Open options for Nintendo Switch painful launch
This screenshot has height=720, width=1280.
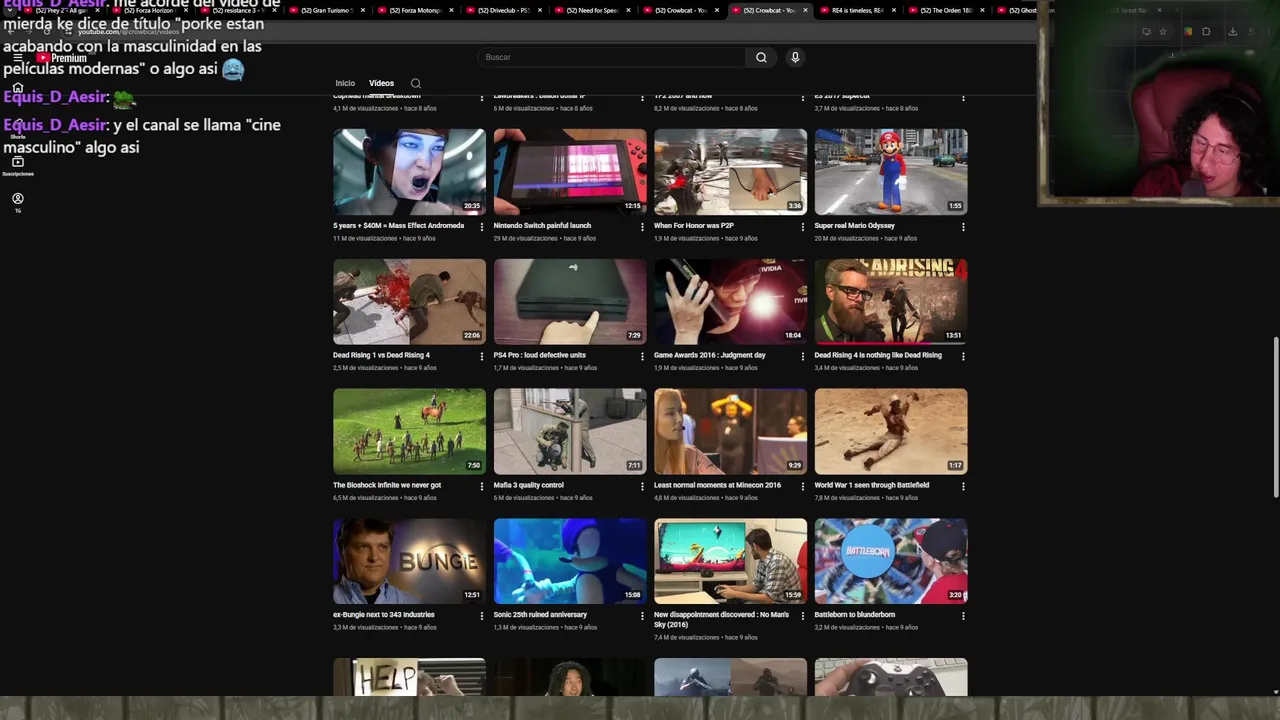[x=642, y=226]
